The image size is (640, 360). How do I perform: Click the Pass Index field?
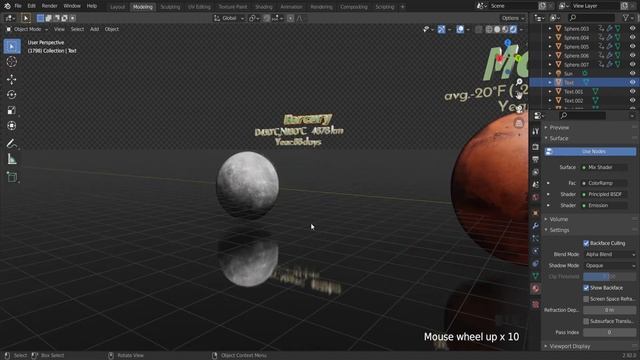tap(609, 332)
